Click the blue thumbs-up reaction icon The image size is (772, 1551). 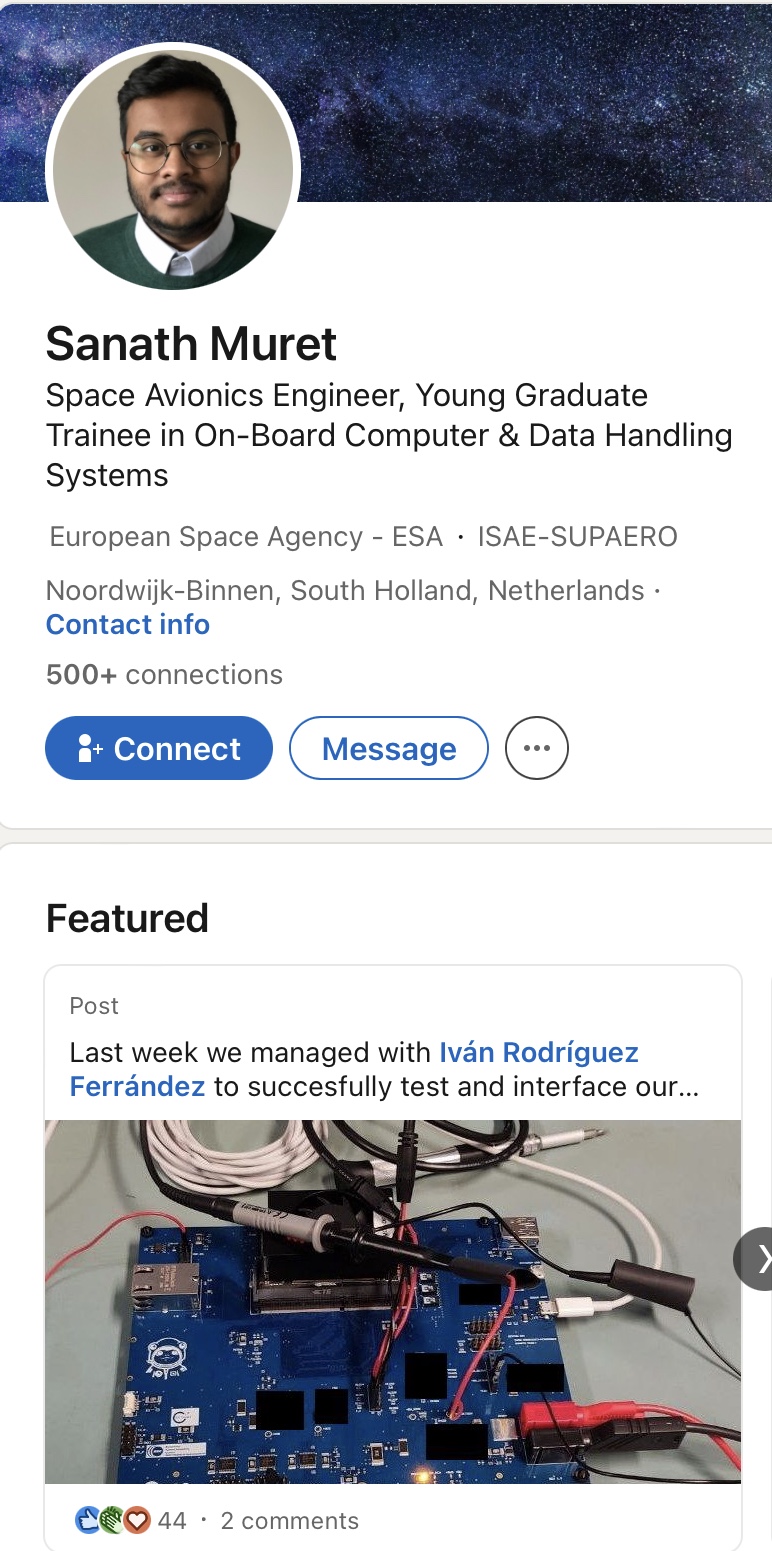tap(87, 1521)
